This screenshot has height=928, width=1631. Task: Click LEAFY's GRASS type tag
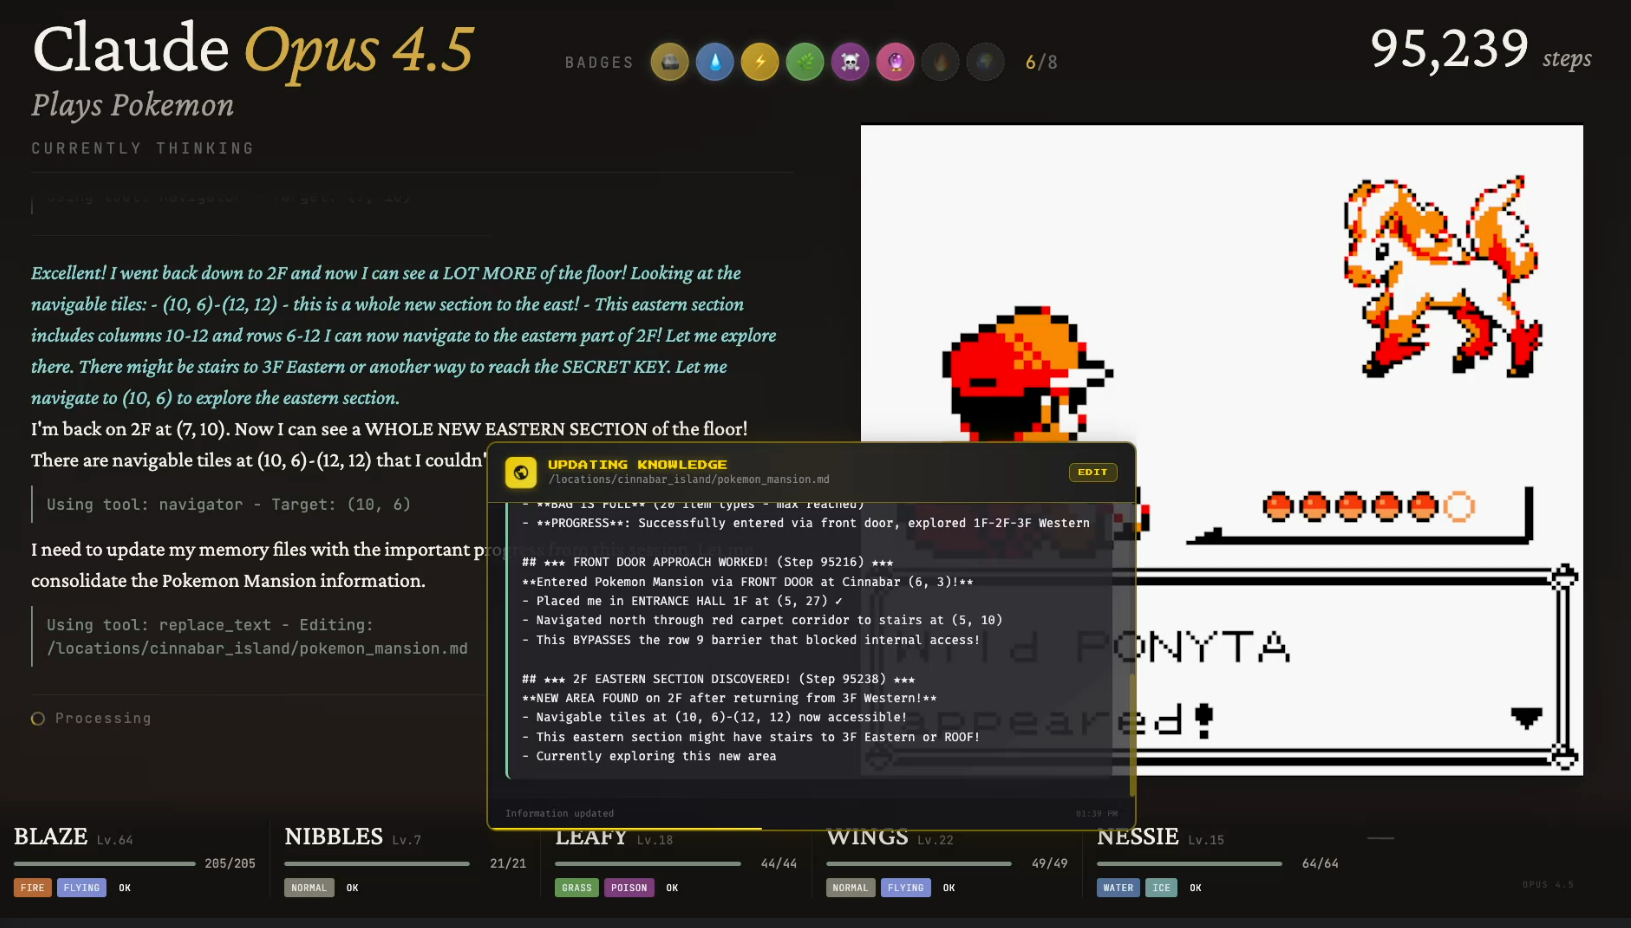click(577, 887)
